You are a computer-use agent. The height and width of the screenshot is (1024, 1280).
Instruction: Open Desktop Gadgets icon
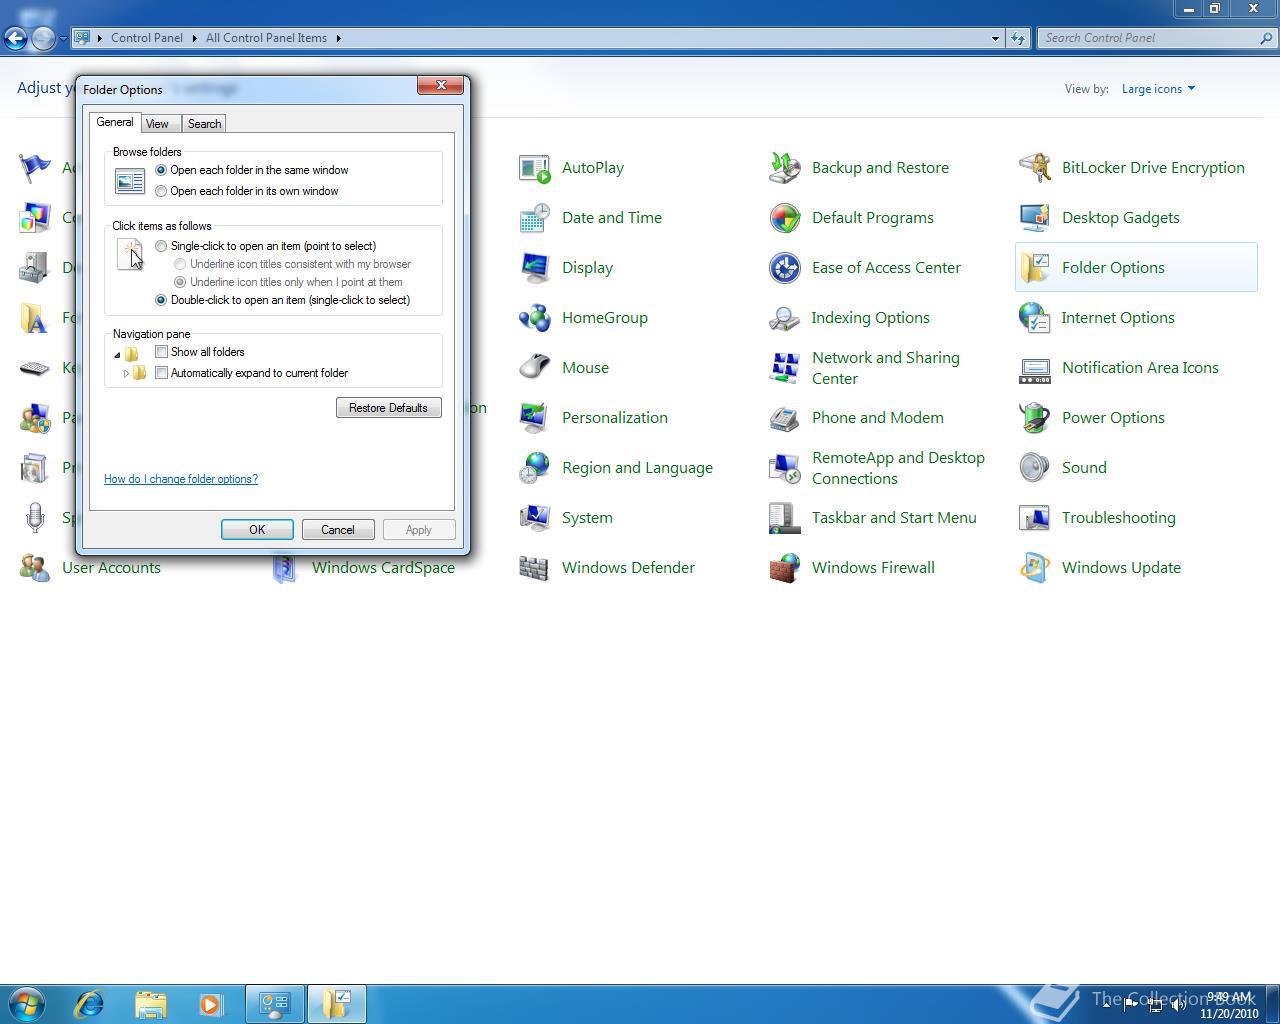1034,218
